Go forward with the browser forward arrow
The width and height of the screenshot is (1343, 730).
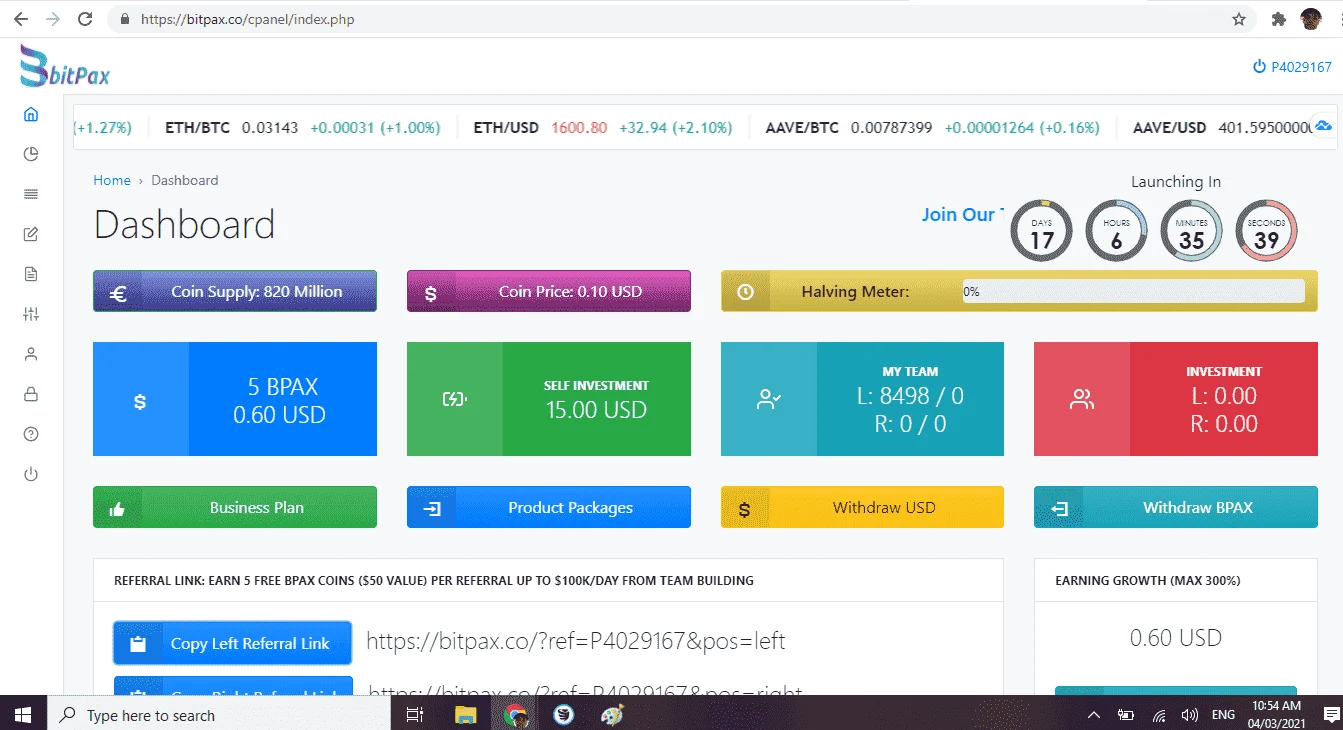point(53,19)
